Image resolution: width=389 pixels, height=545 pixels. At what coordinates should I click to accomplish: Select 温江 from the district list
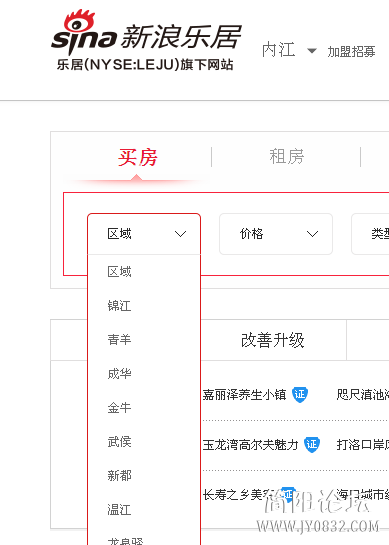120,510
